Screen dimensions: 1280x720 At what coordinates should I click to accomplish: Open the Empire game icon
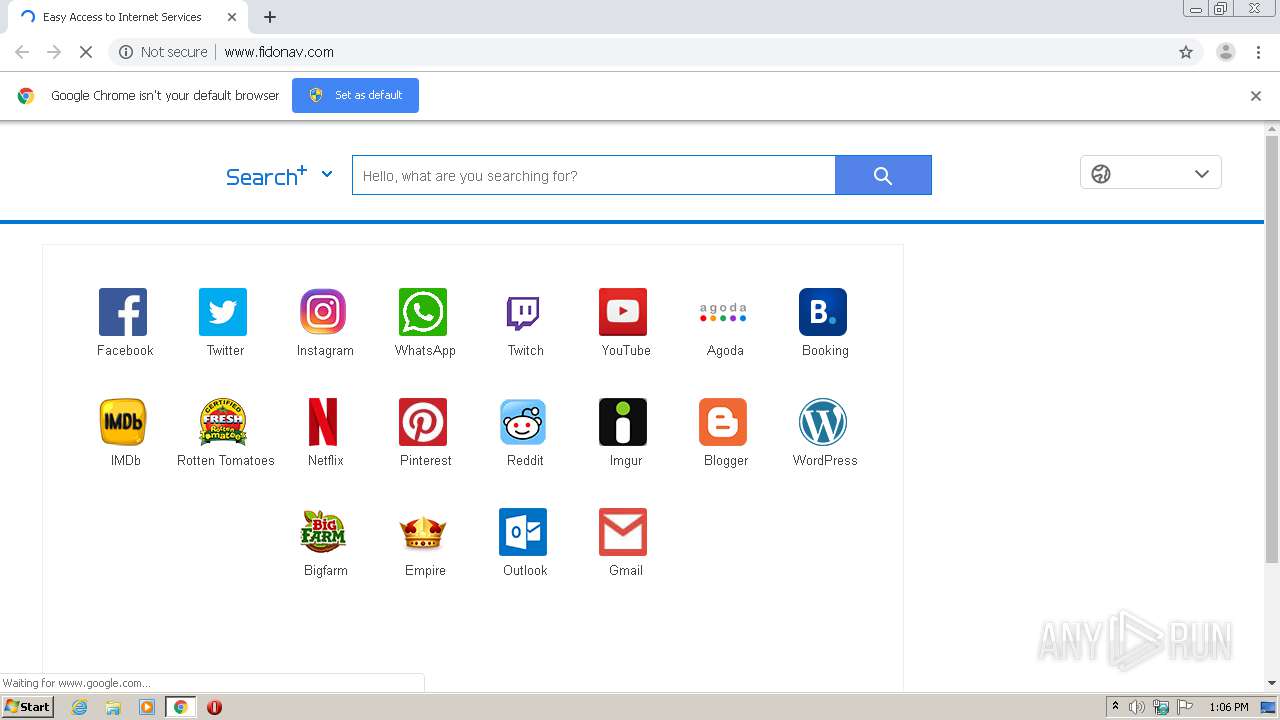[423, 532]
